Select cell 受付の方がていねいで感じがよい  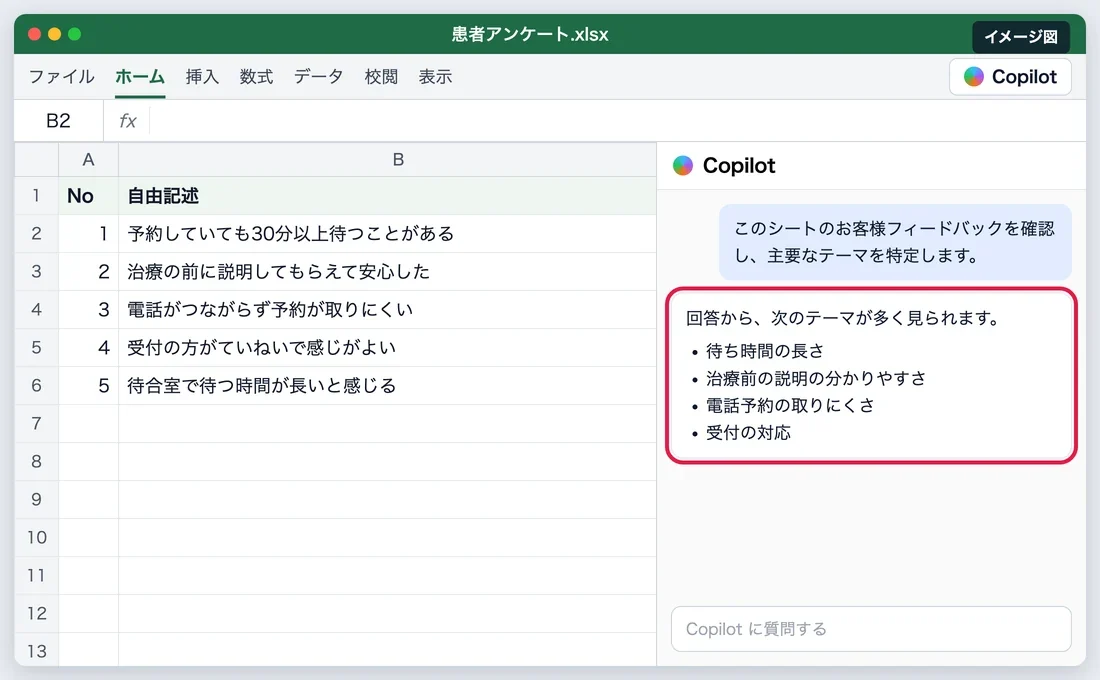coord(387,347)
